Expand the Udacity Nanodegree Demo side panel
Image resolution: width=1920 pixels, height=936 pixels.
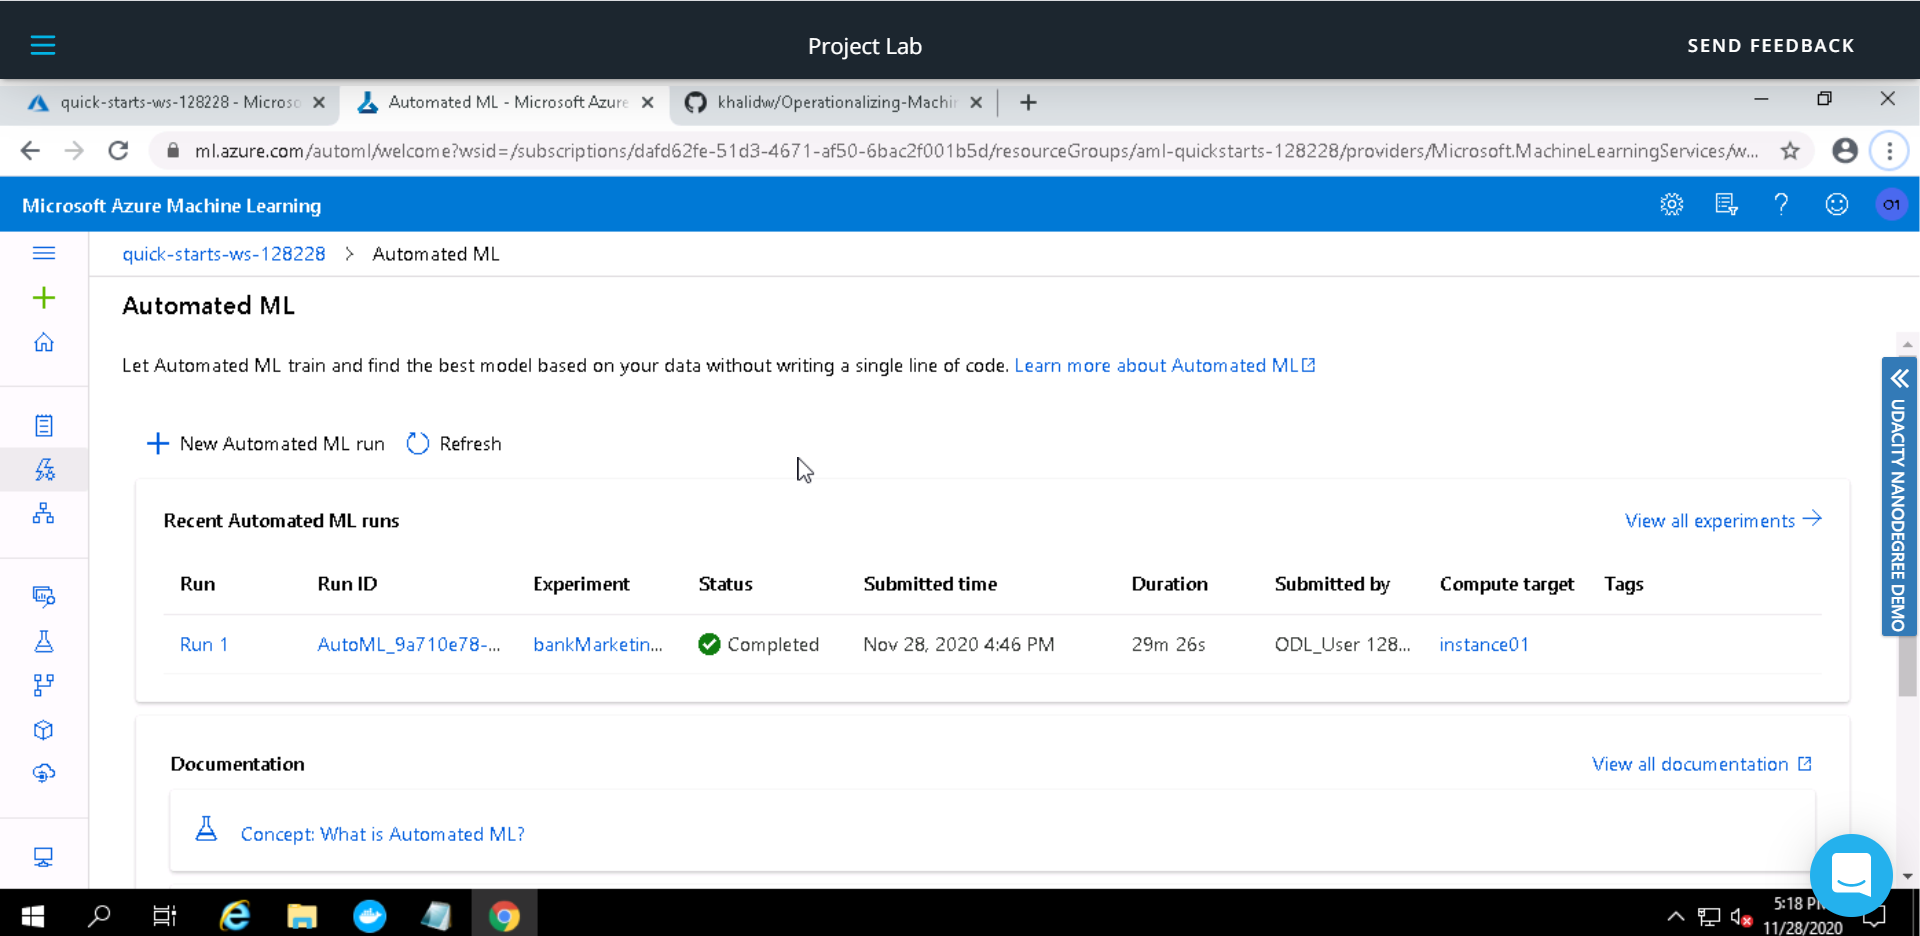coord(1899,496)
